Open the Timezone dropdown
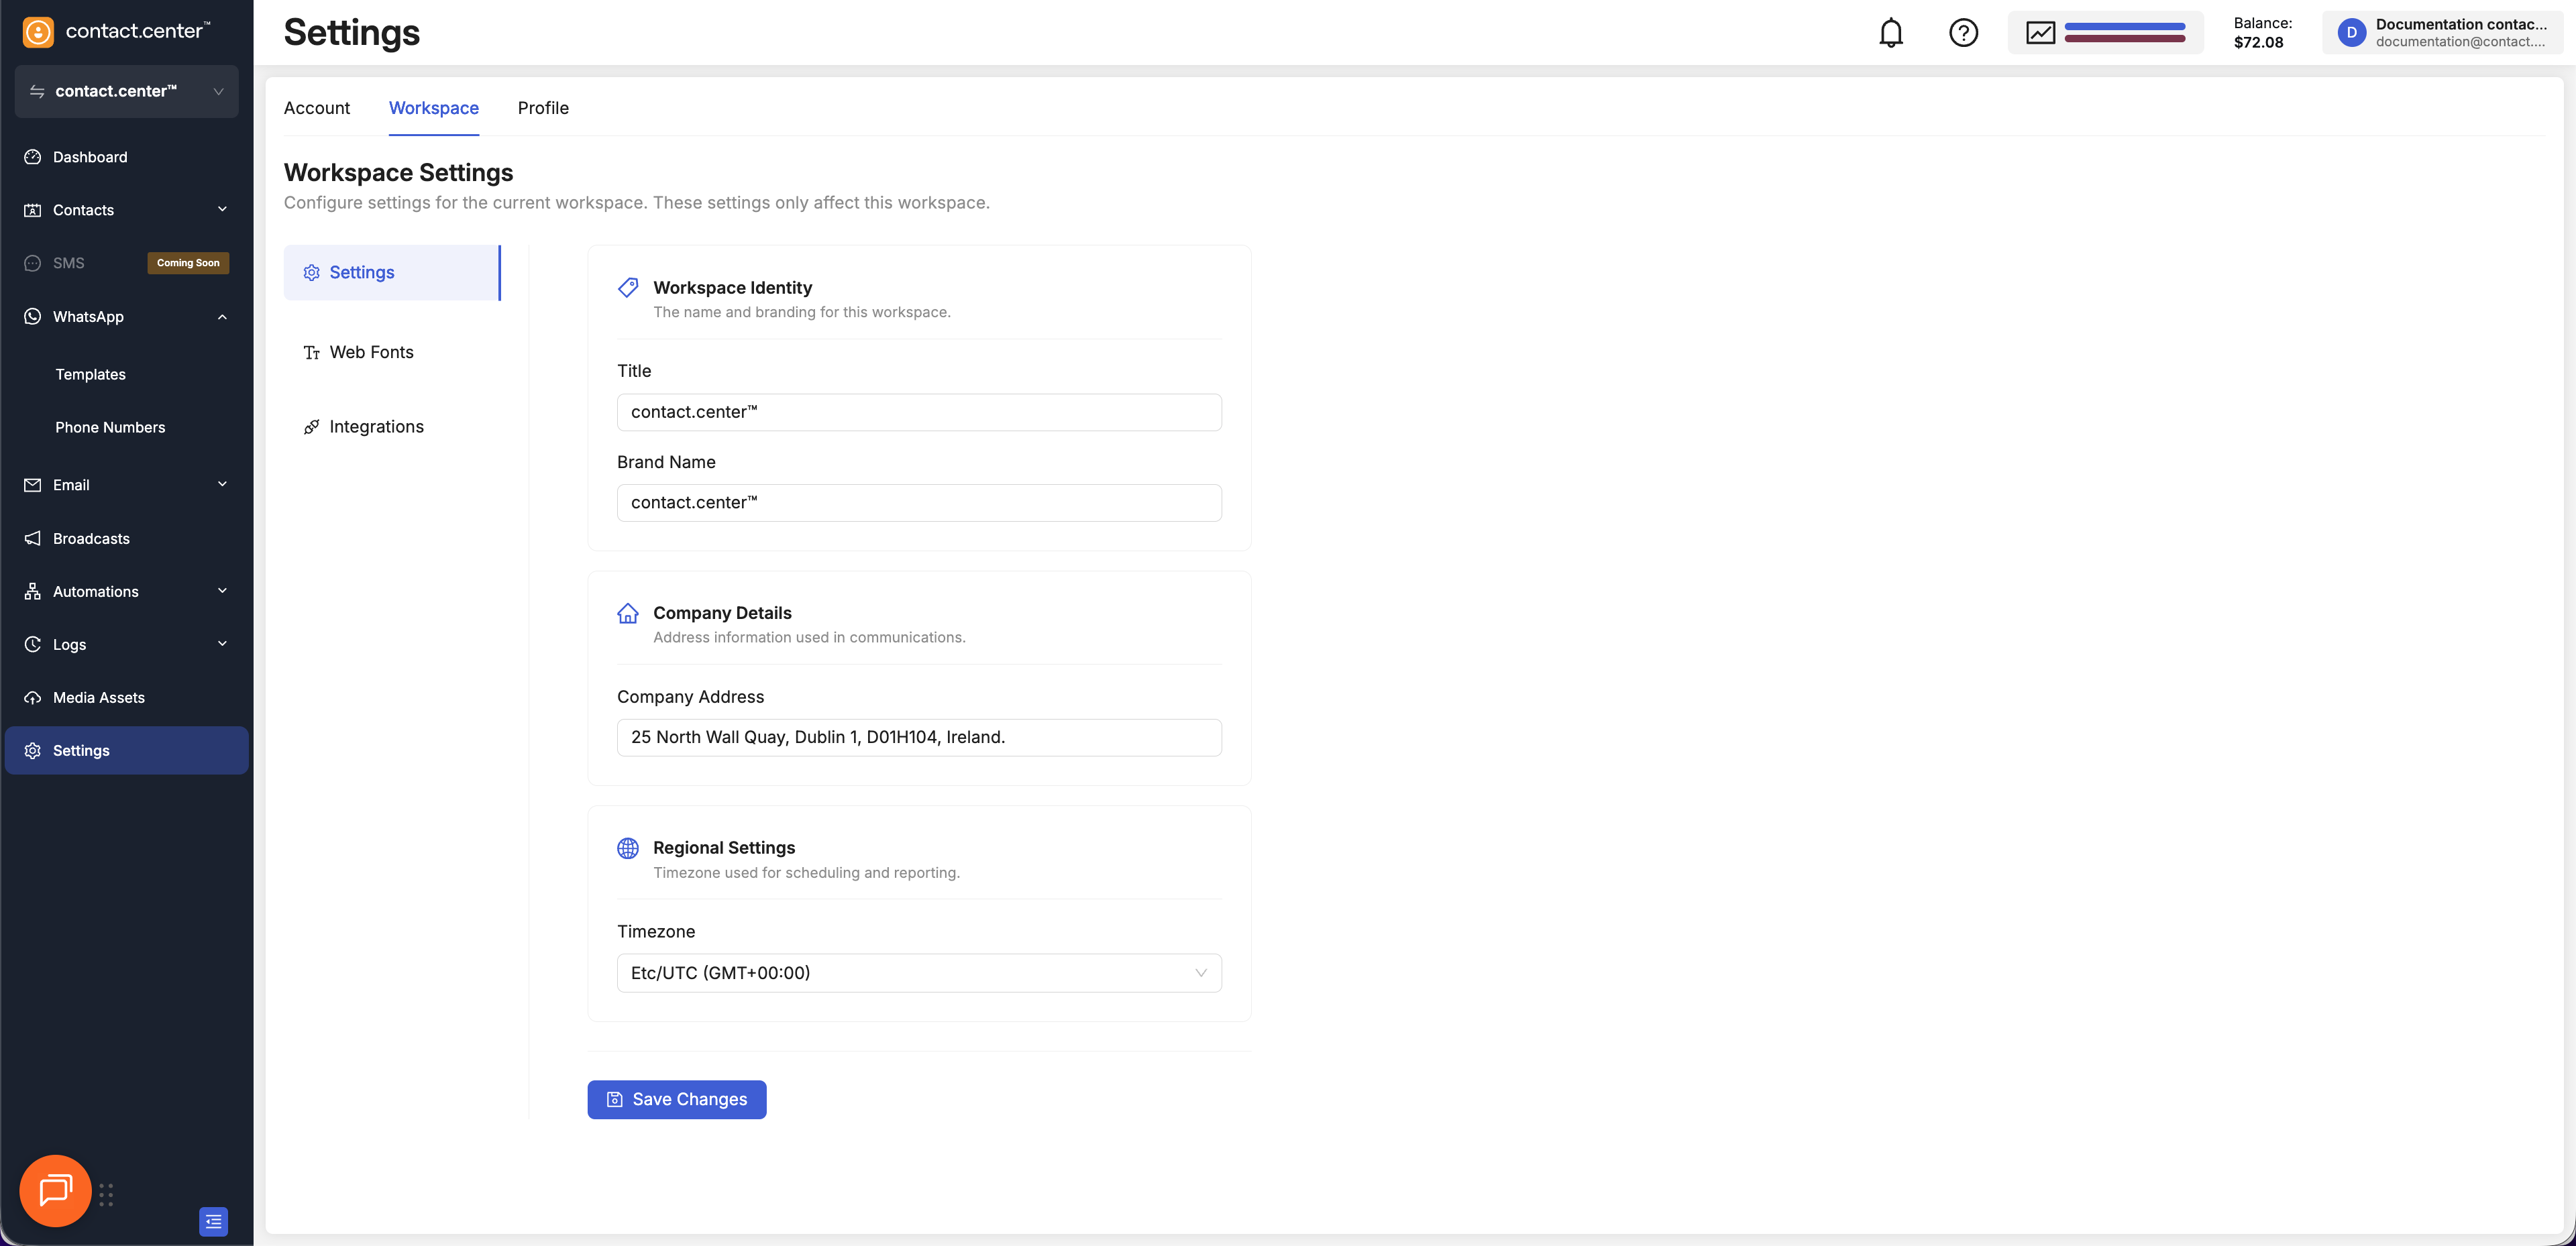2576x1246 pixels. [918, 973]
